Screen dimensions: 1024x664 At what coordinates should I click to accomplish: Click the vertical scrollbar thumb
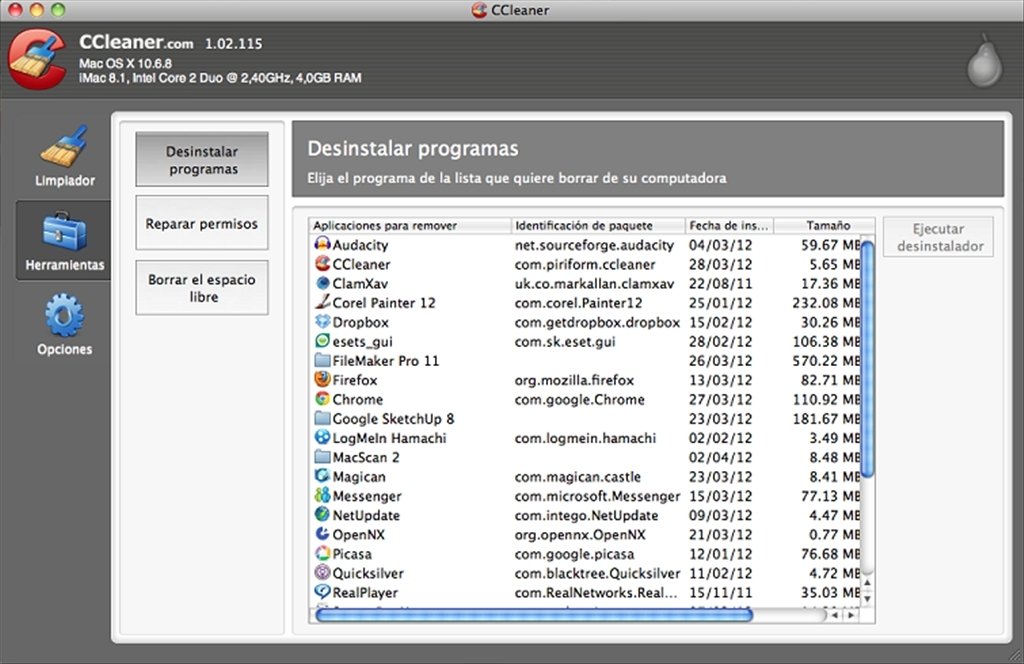[x=867, y=359]
